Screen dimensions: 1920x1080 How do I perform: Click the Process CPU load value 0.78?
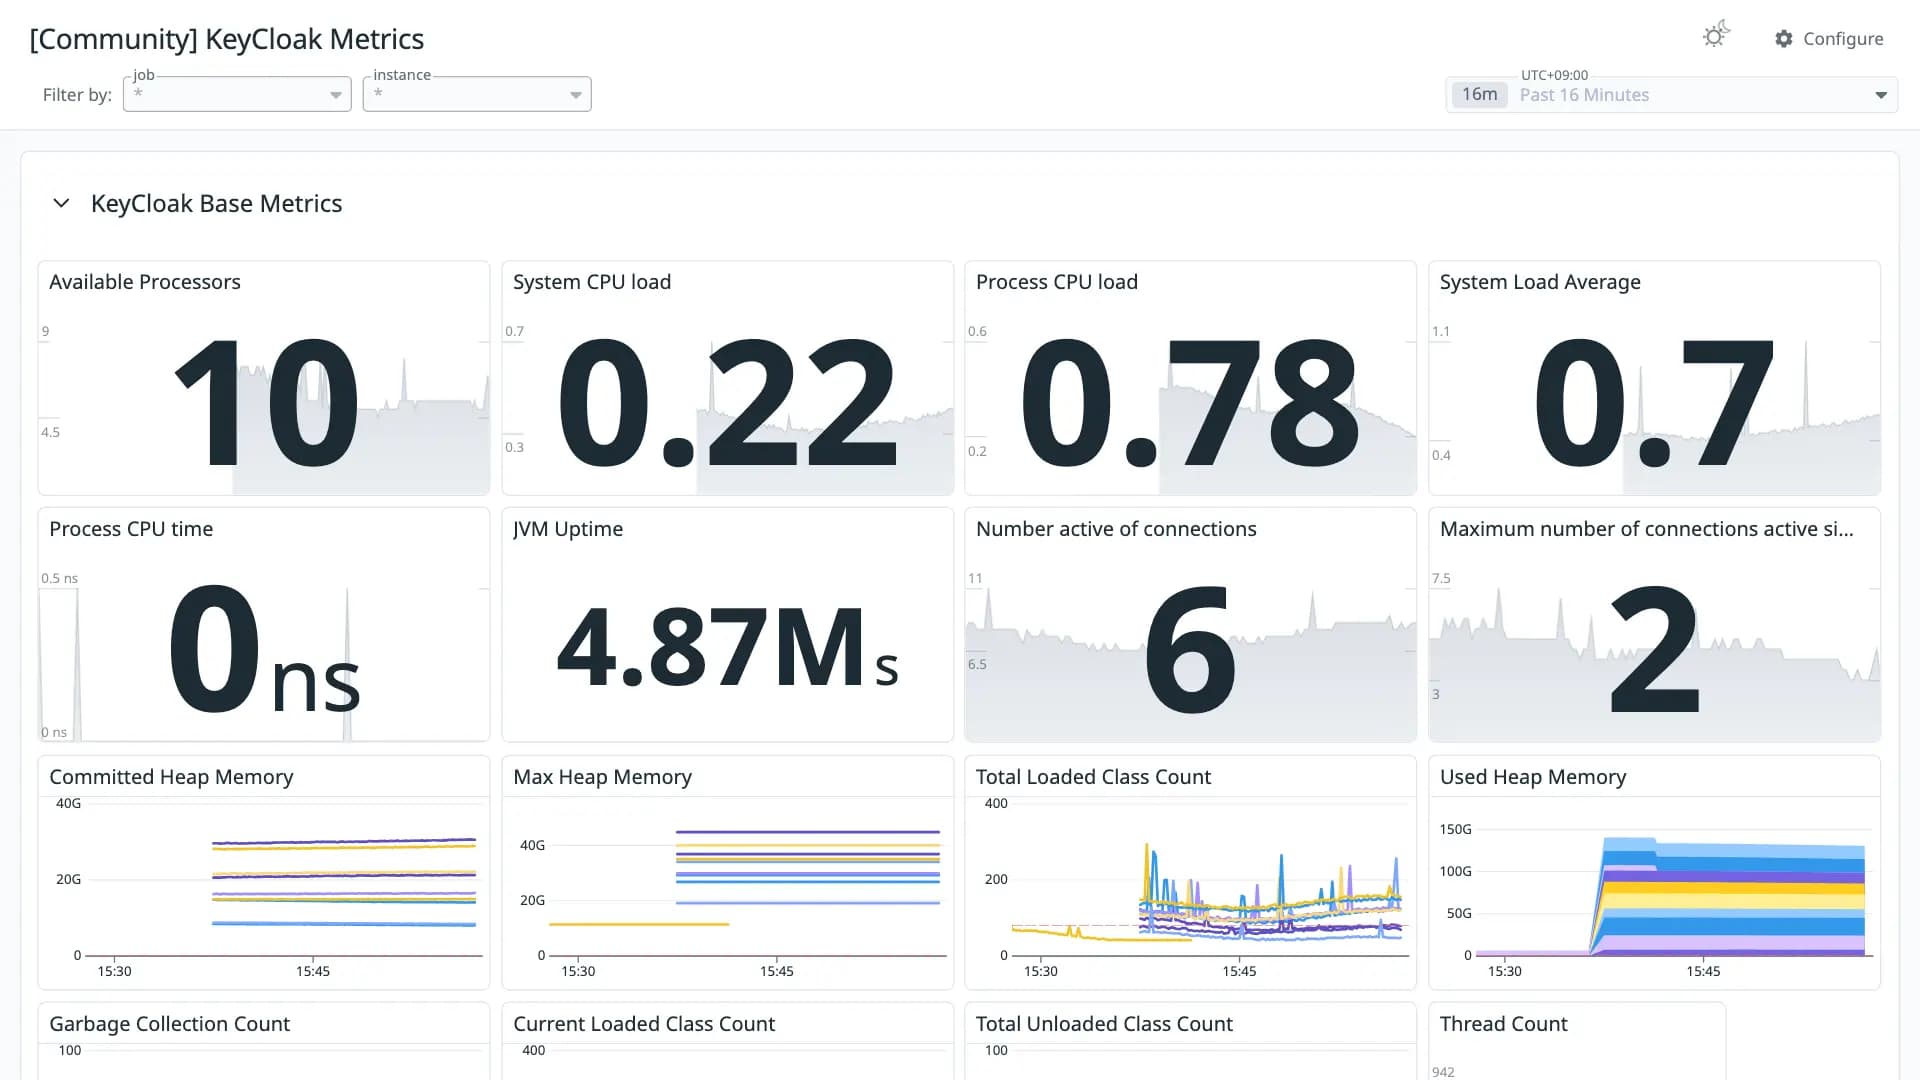click(1190, 403)
